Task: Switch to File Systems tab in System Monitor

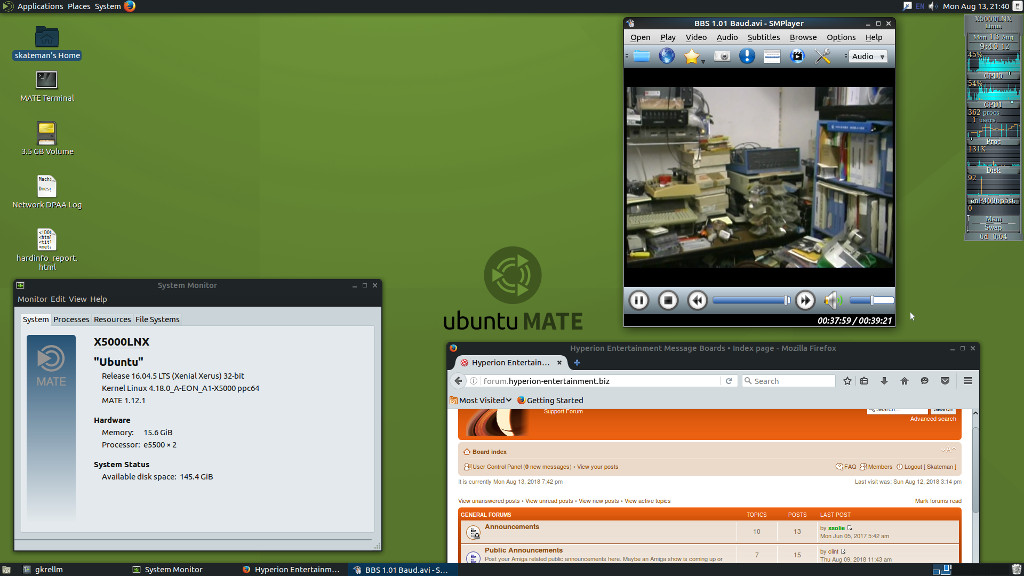Action: click(157, 319)
